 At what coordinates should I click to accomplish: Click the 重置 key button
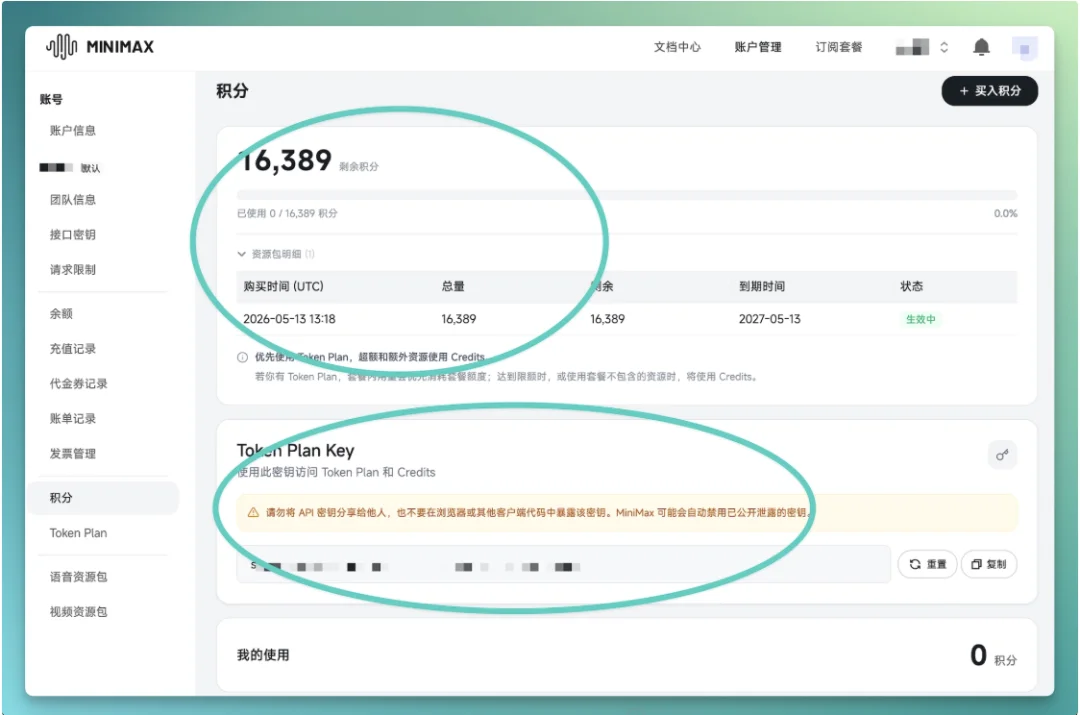(927, 564)
